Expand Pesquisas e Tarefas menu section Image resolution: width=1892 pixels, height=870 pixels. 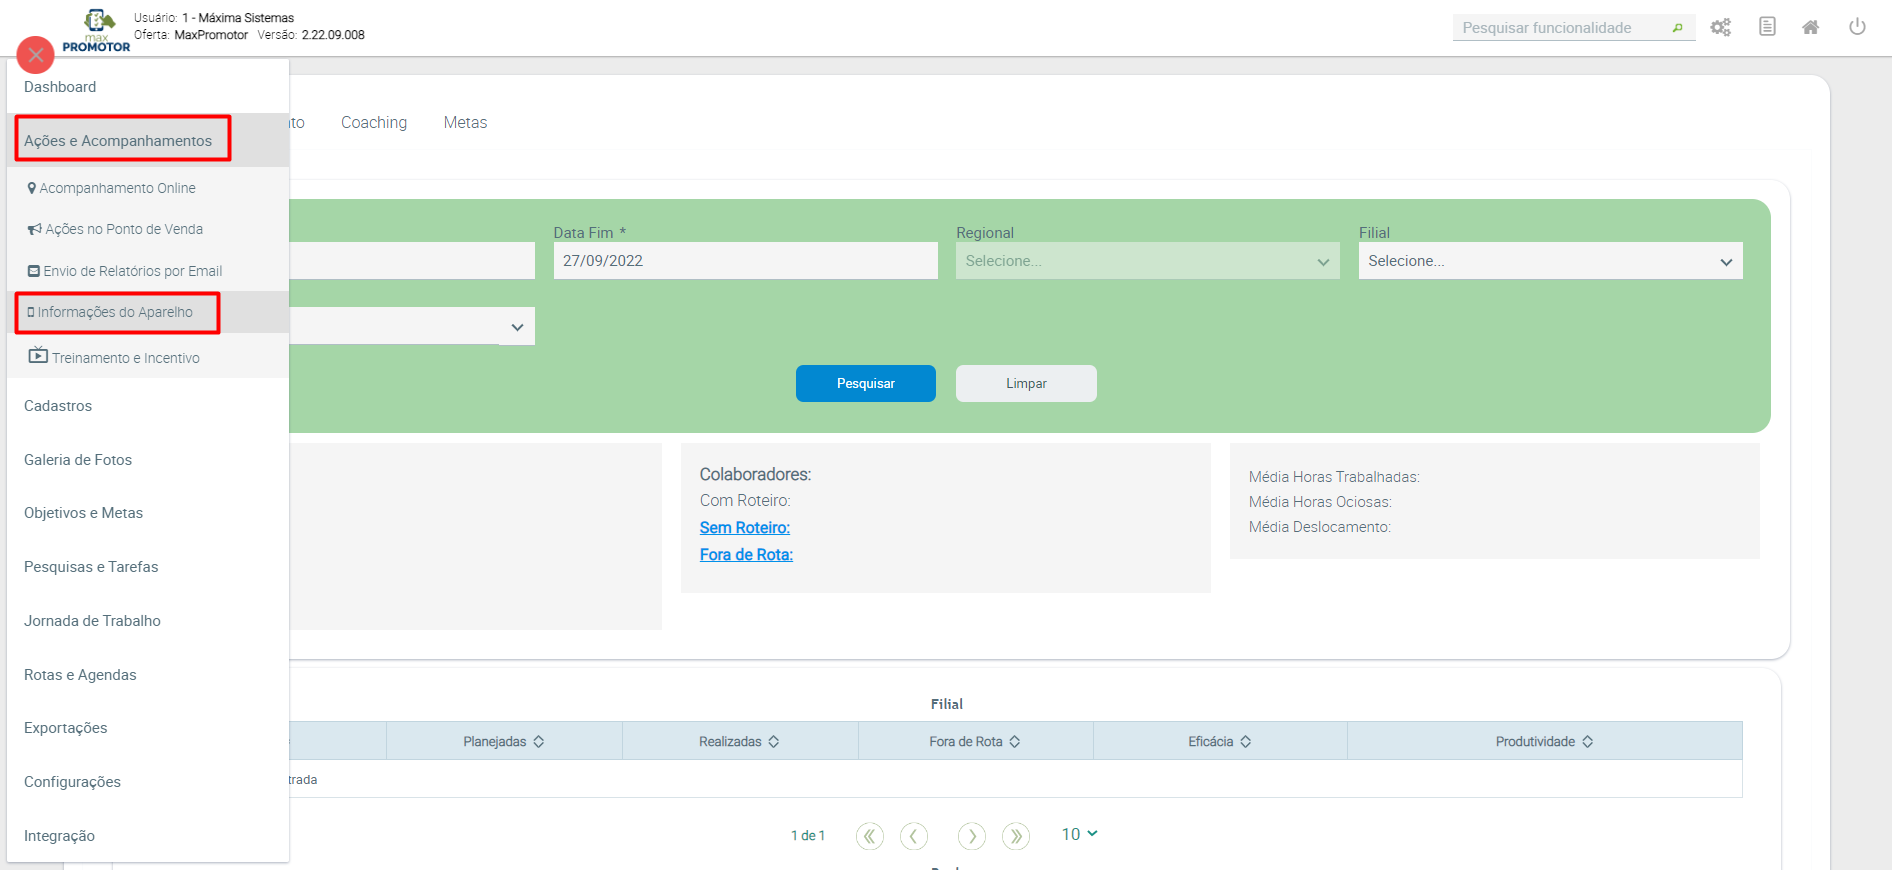tap(148, 567)
